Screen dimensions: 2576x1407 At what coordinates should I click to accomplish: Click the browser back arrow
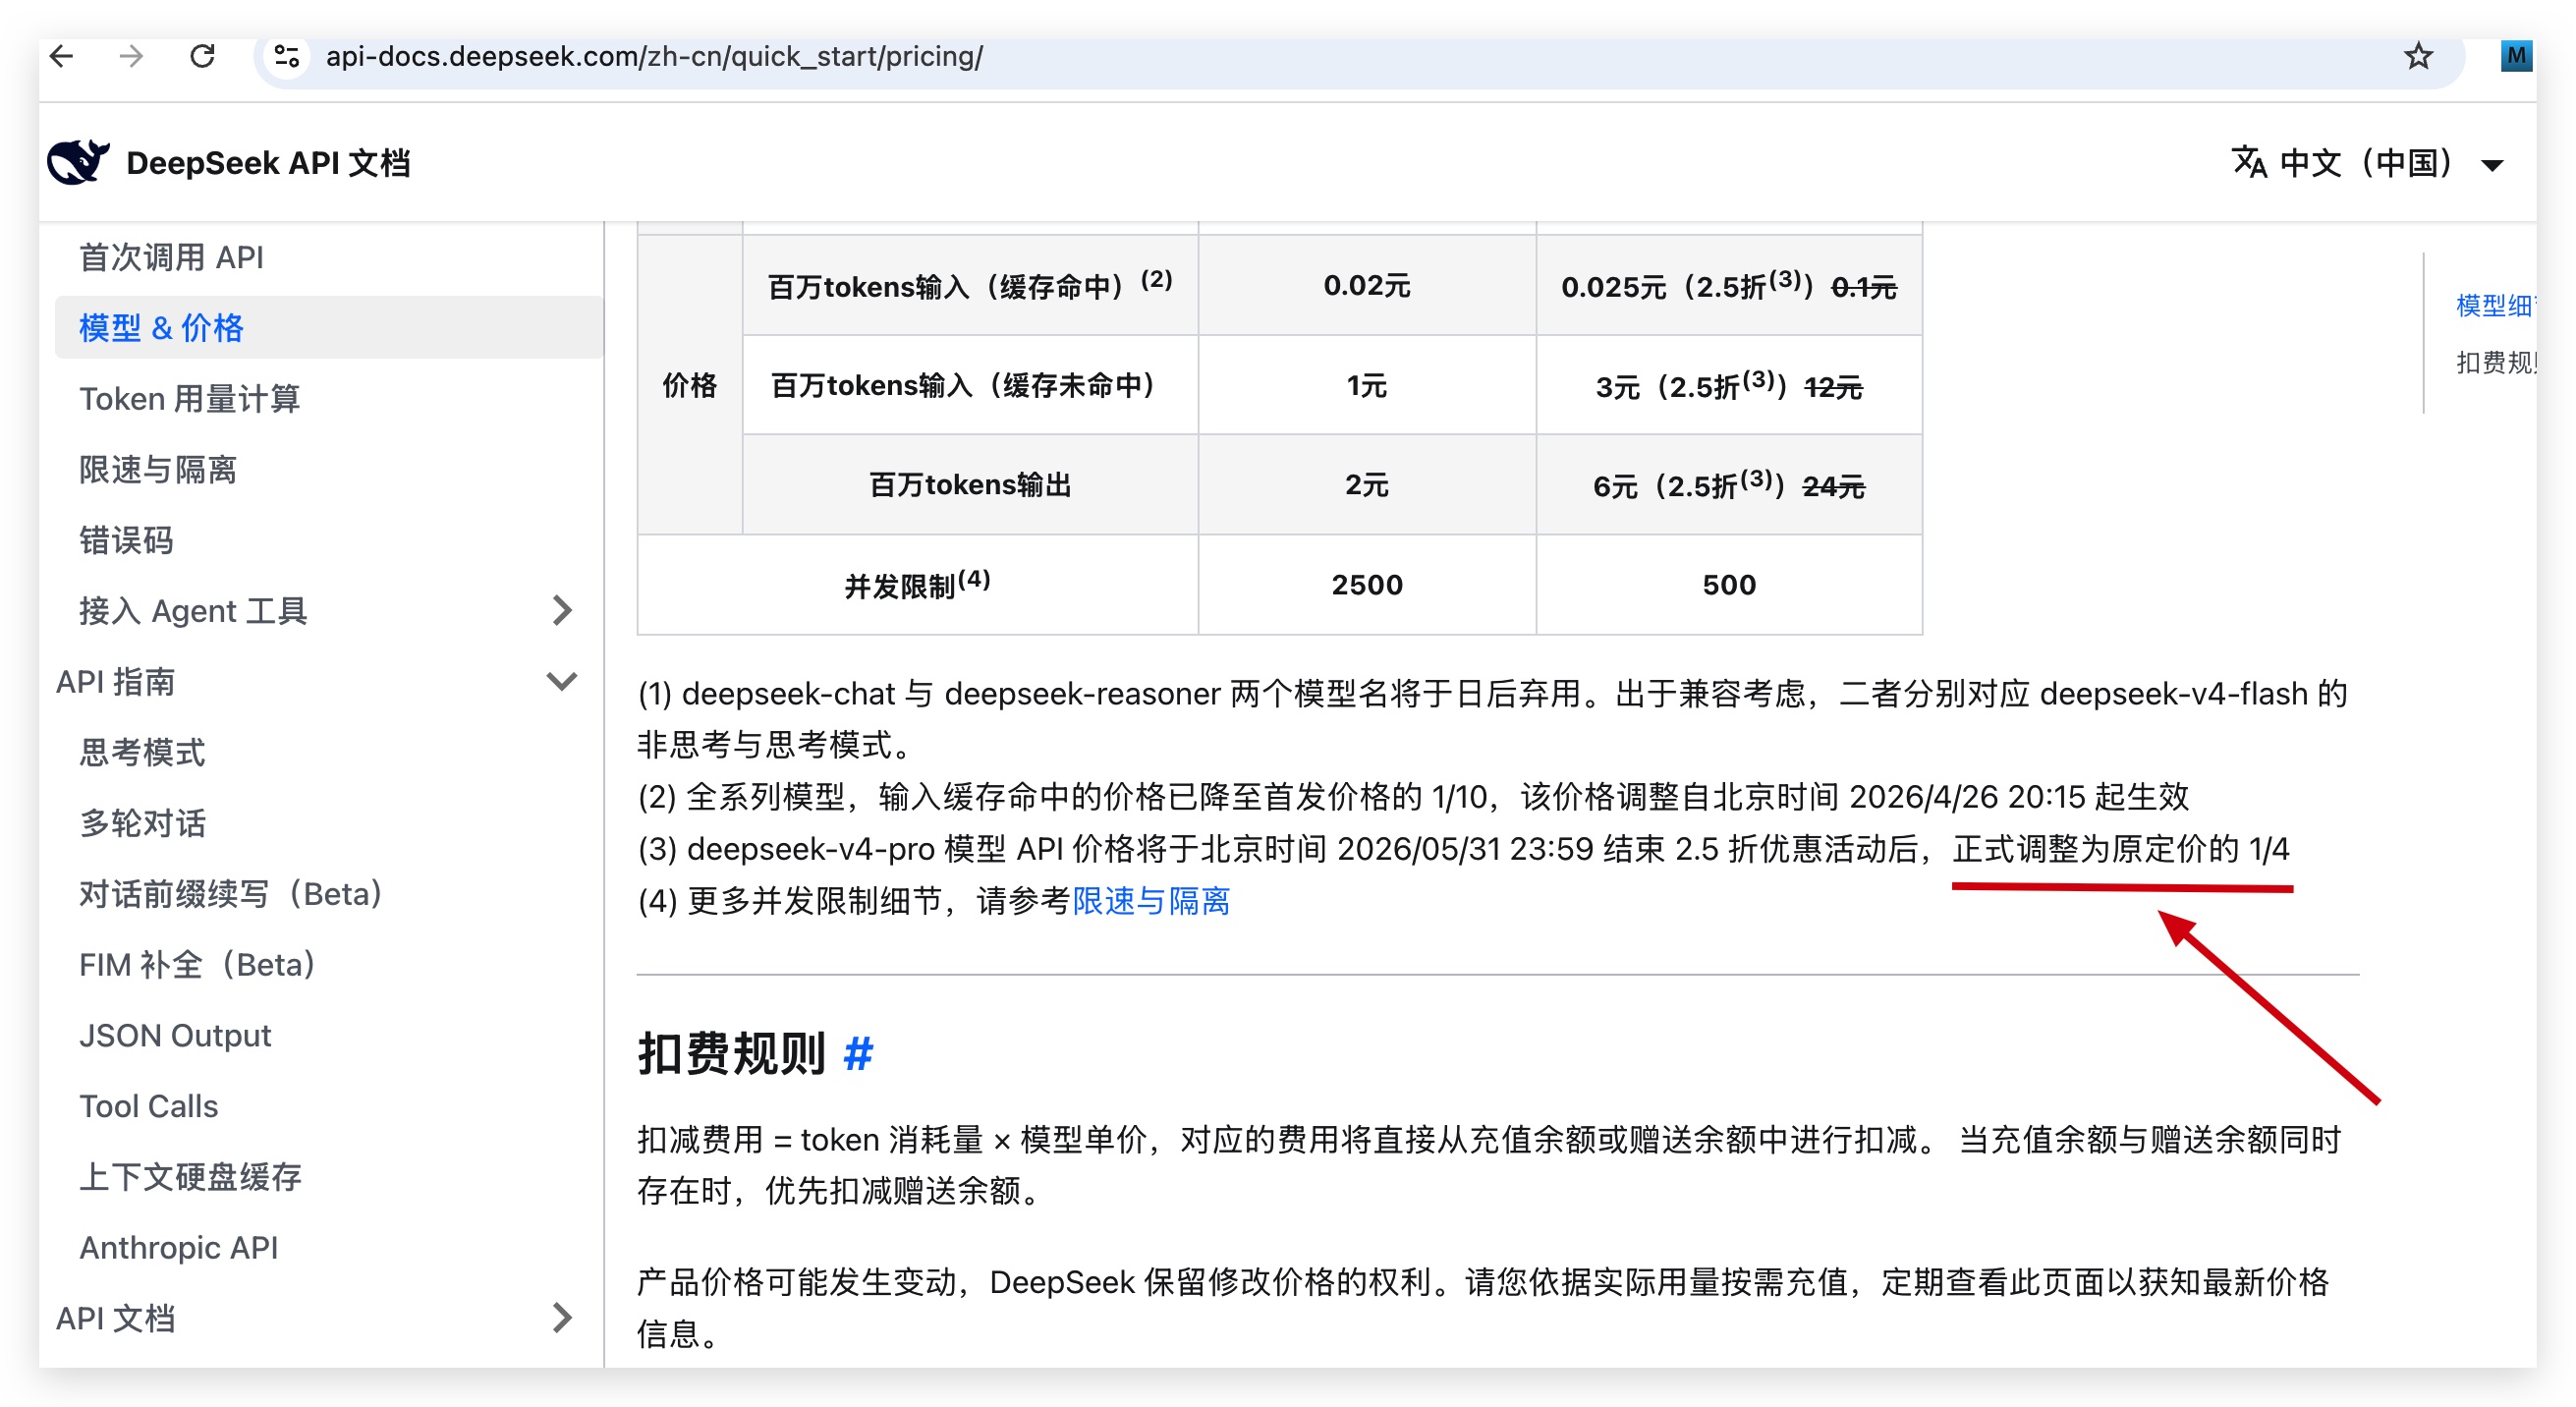62,56
